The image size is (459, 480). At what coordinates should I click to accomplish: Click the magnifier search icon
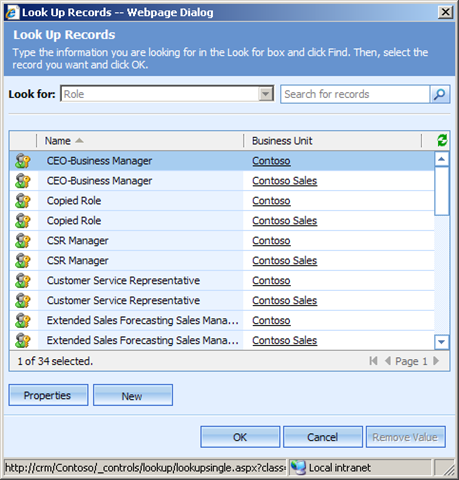[440, 94]
